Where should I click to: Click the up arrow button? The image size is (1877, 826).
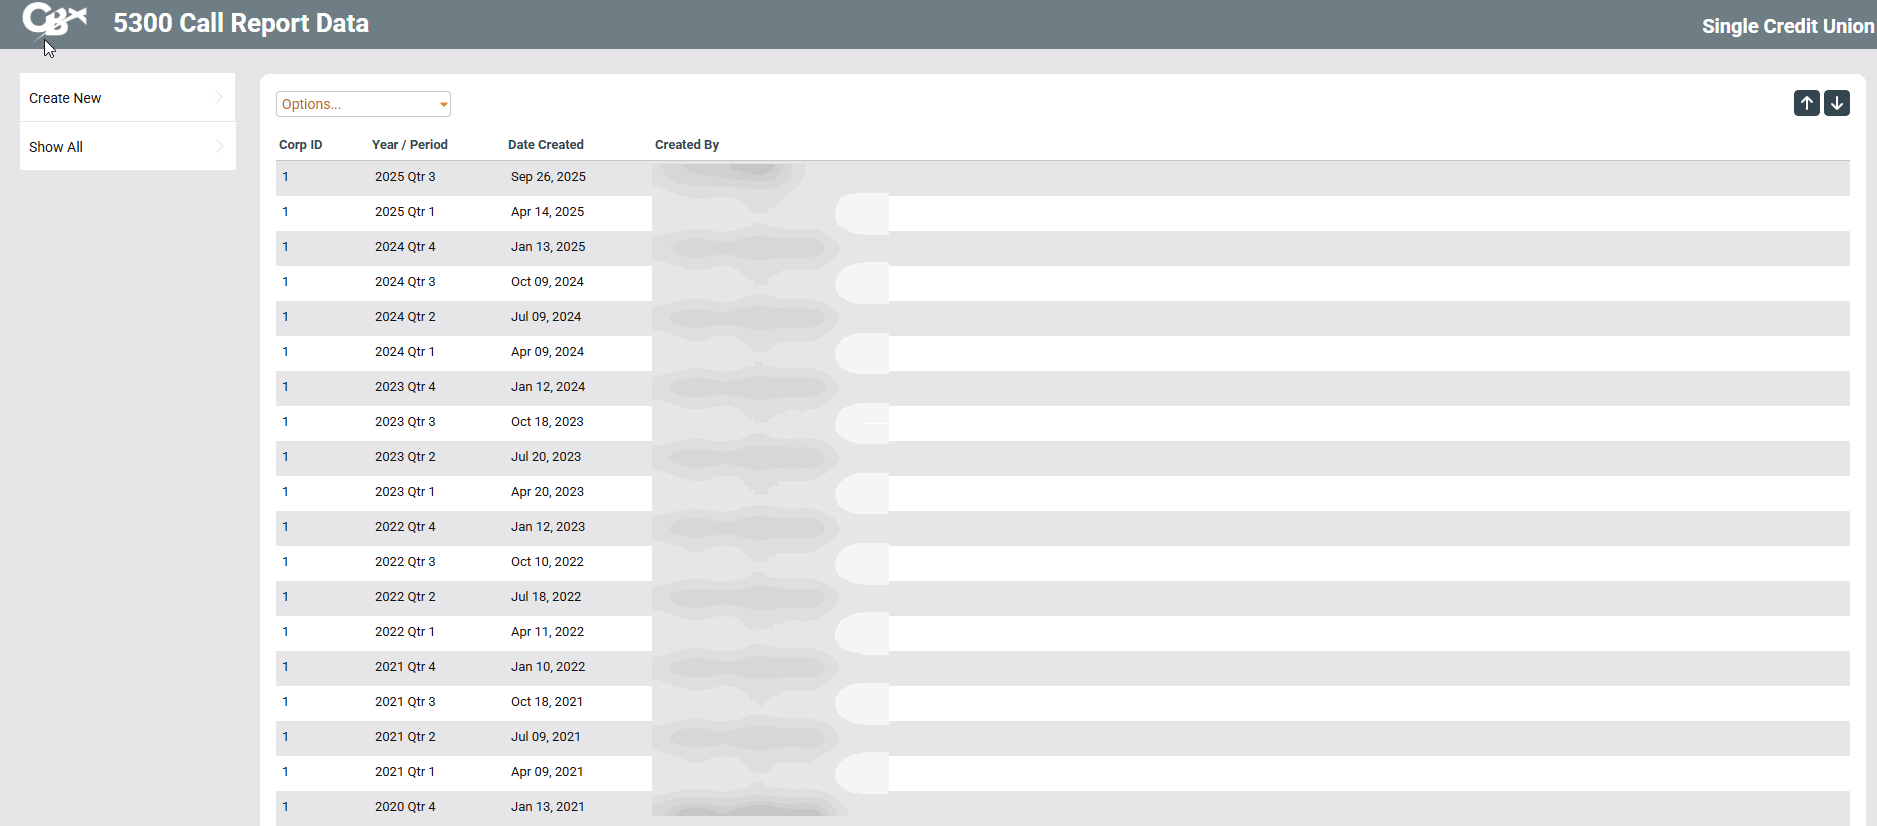pyautogui.click(x=1806, y=103)
